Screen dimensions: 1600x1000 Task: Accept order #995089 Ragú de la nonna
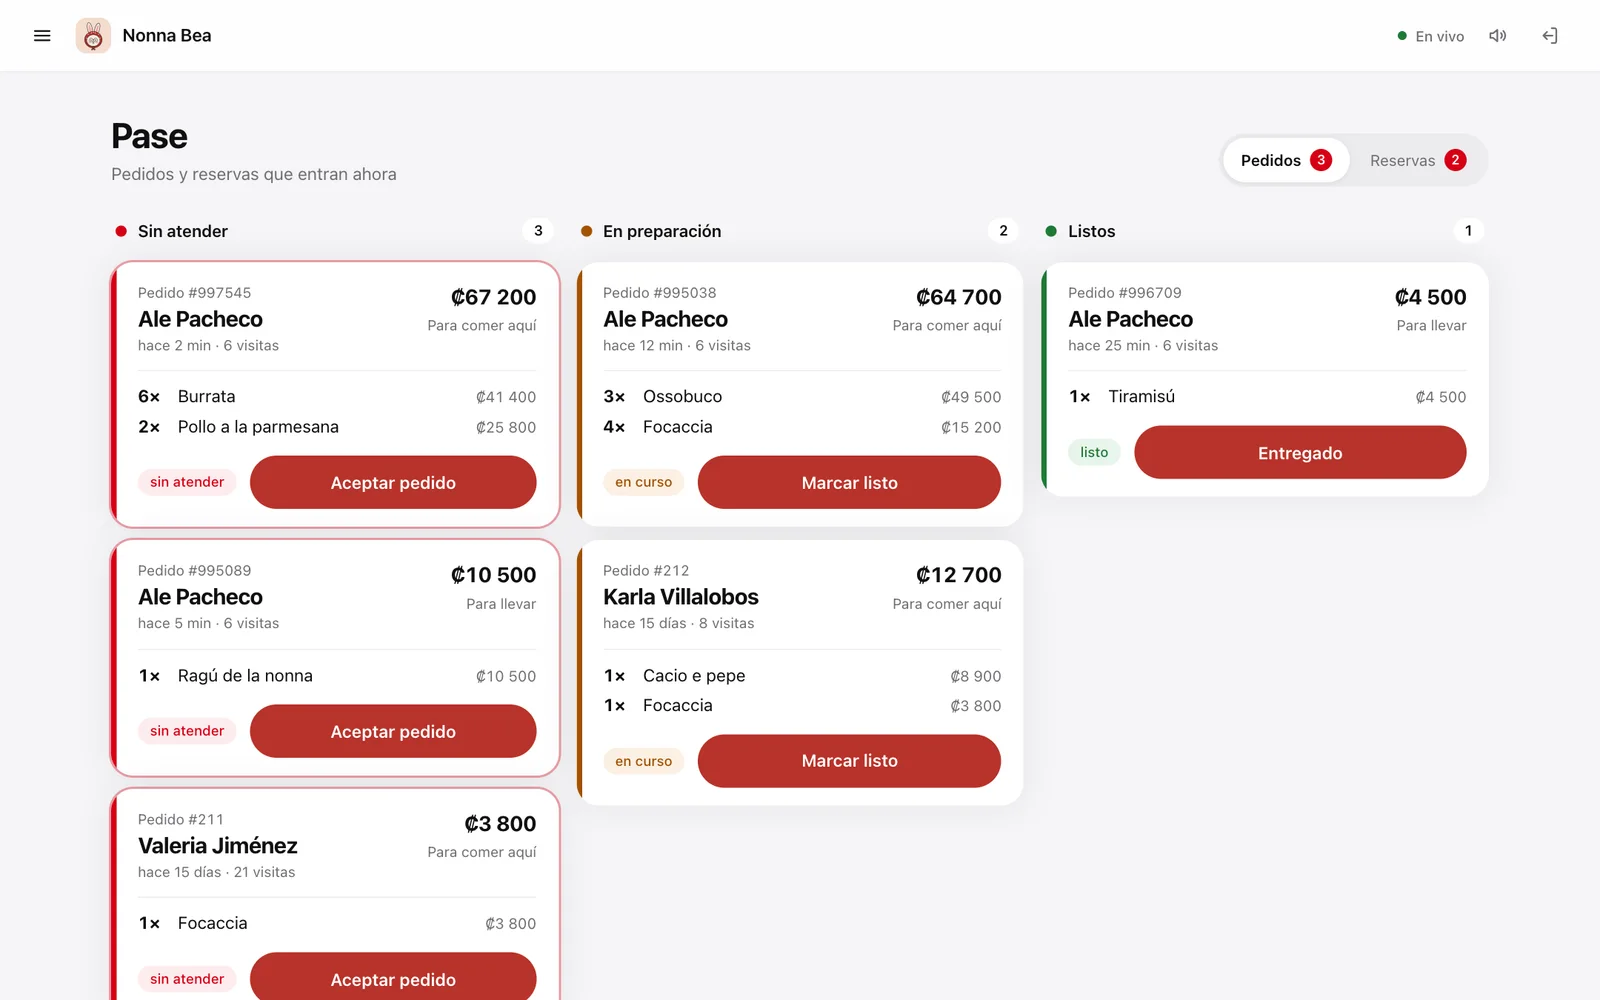point(393,731)
